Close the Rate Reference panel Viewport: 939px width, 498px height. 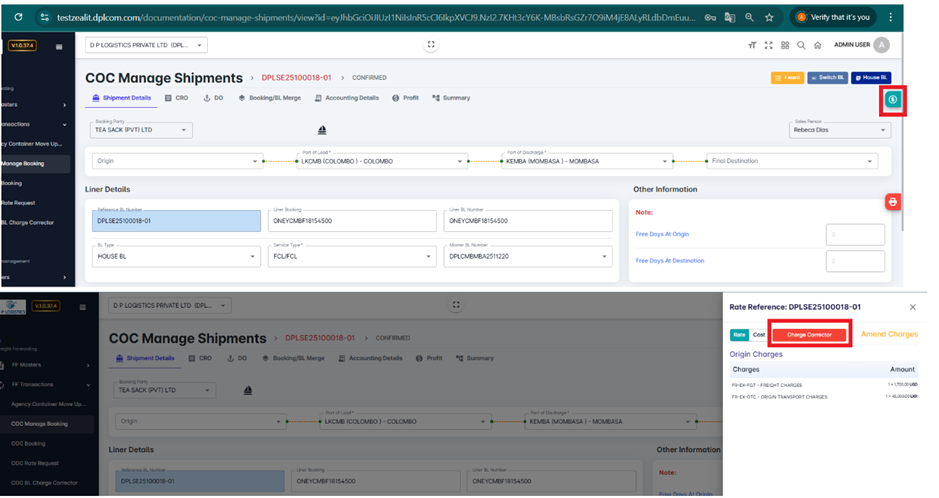[912, 307]
